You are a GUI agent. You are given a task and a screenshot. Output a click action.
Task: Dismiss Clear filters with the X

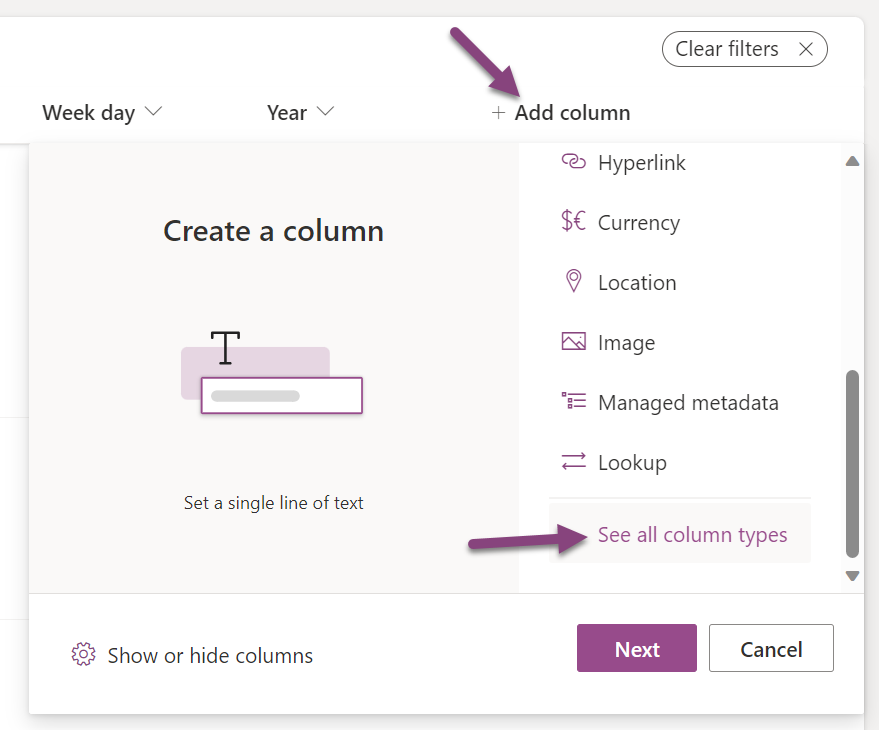(x=806, y=49)
